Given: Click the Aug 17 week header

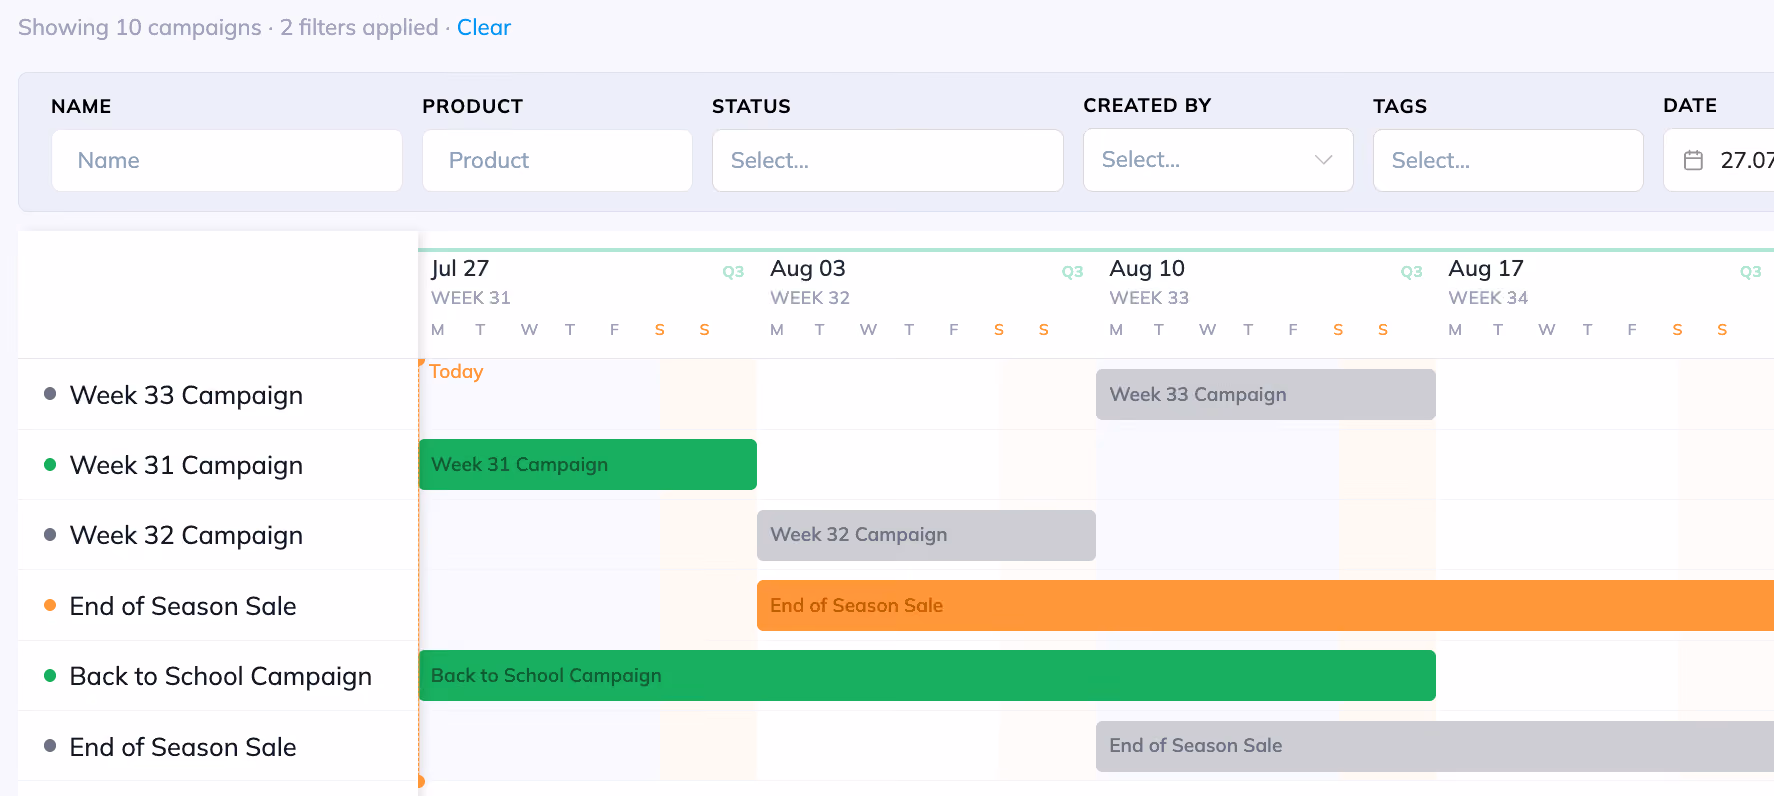Looking at the screenshot, I should (x=1486, y=268).
